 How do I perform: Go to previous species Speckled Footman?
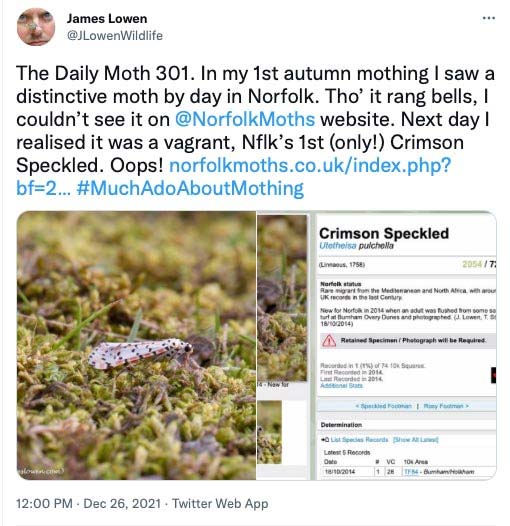pos(383,406)
